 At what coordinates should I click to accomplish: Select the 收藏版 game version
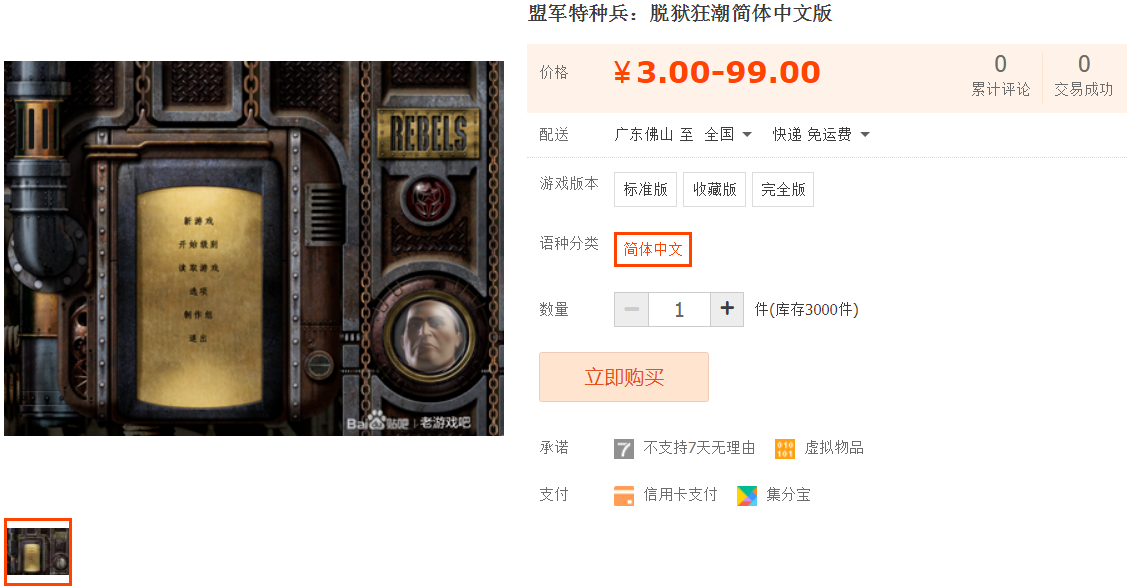(x=714, y=189)
